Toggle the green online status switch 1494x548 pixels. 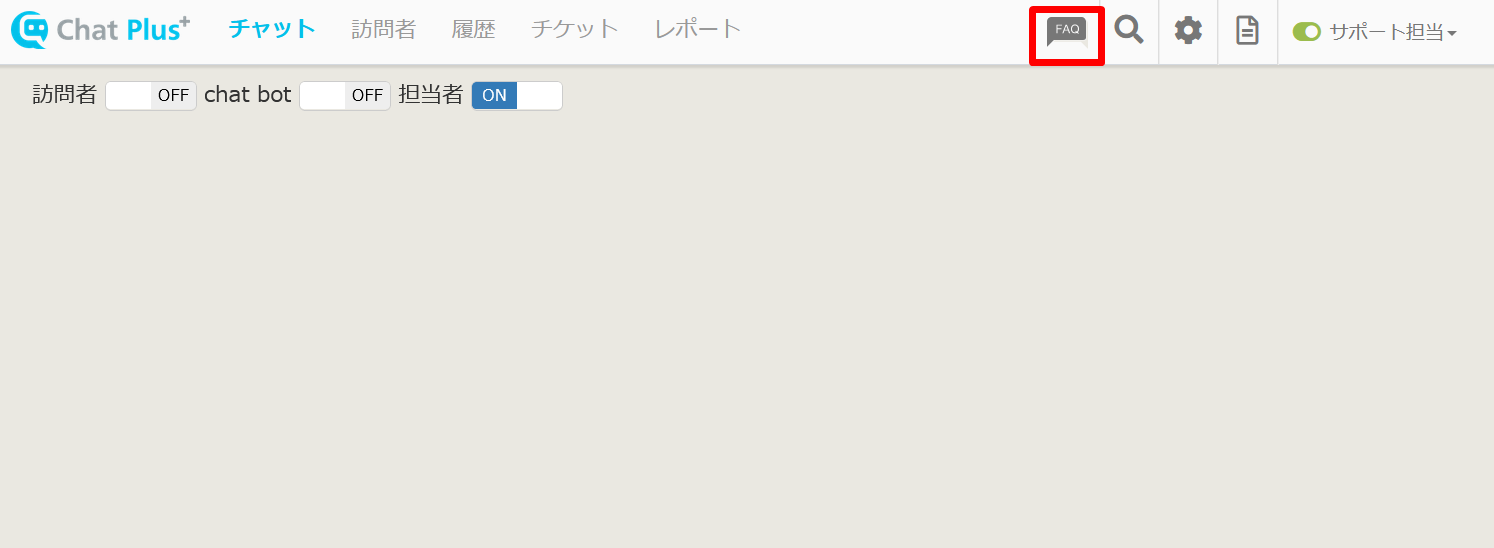click(x=1306, y=32)
